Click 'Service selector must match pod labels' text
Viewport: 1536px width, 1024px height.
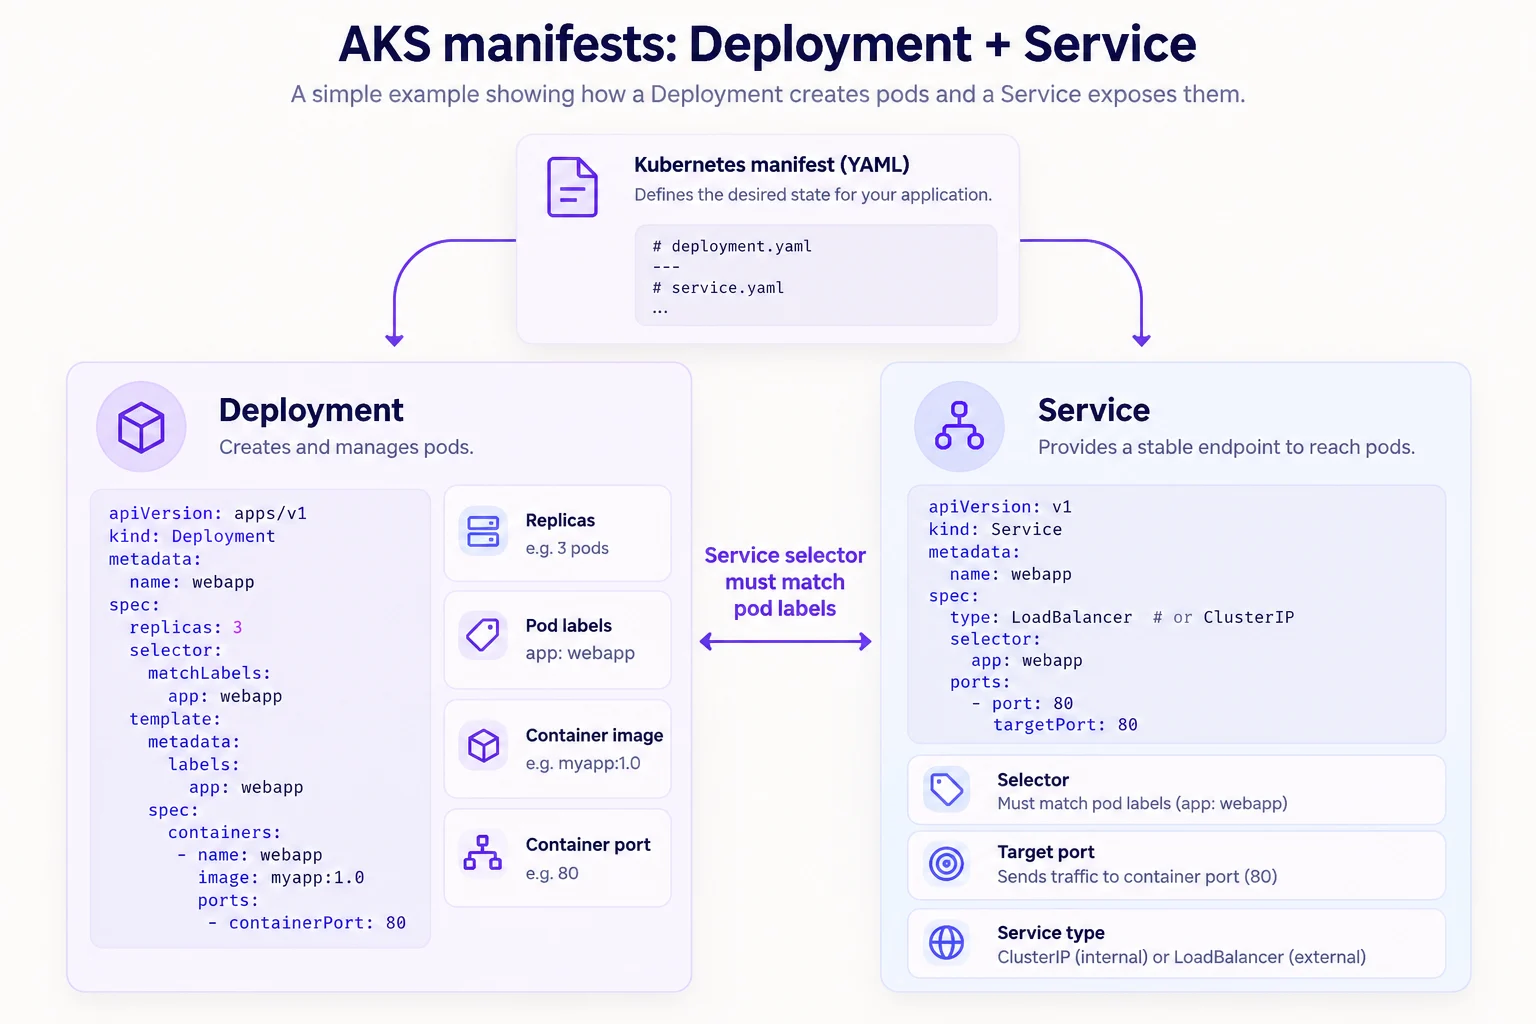(785, 582)
